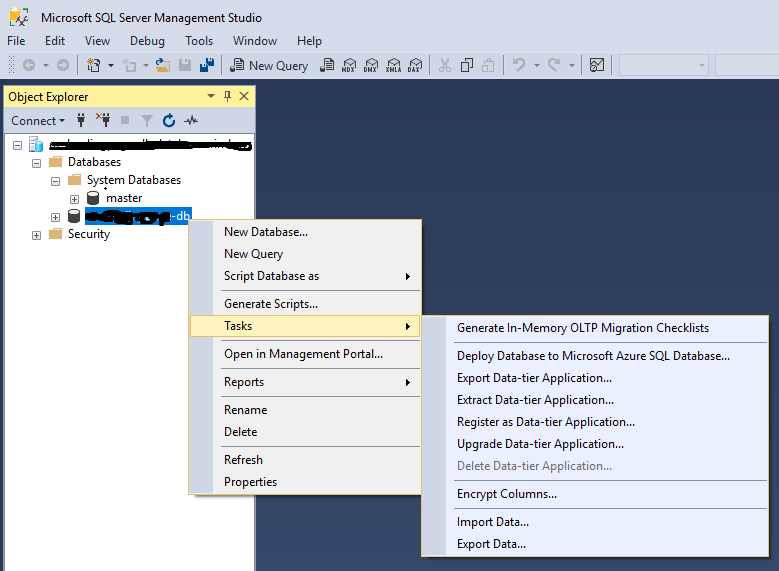Screen dimensions: 779x571
Task: Click Object Explorer filter funnel icon
Action: pos(147,120)
